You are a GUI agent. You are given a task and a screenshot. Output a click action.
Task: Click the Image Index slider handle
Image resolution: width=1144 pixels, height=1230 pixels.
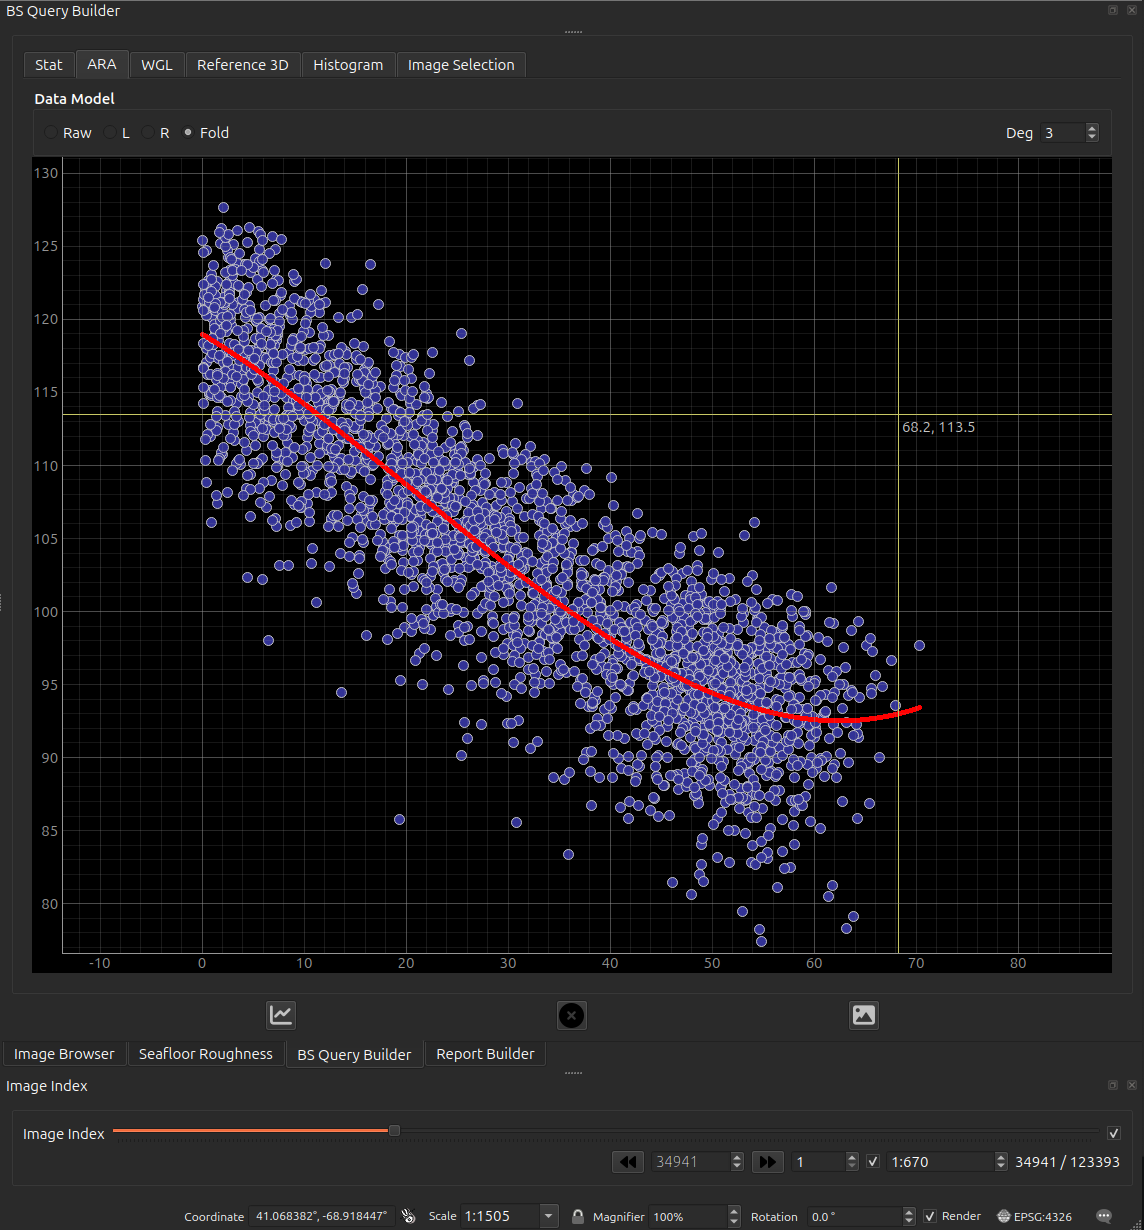pyautogui.click(x=394, y=1131)
